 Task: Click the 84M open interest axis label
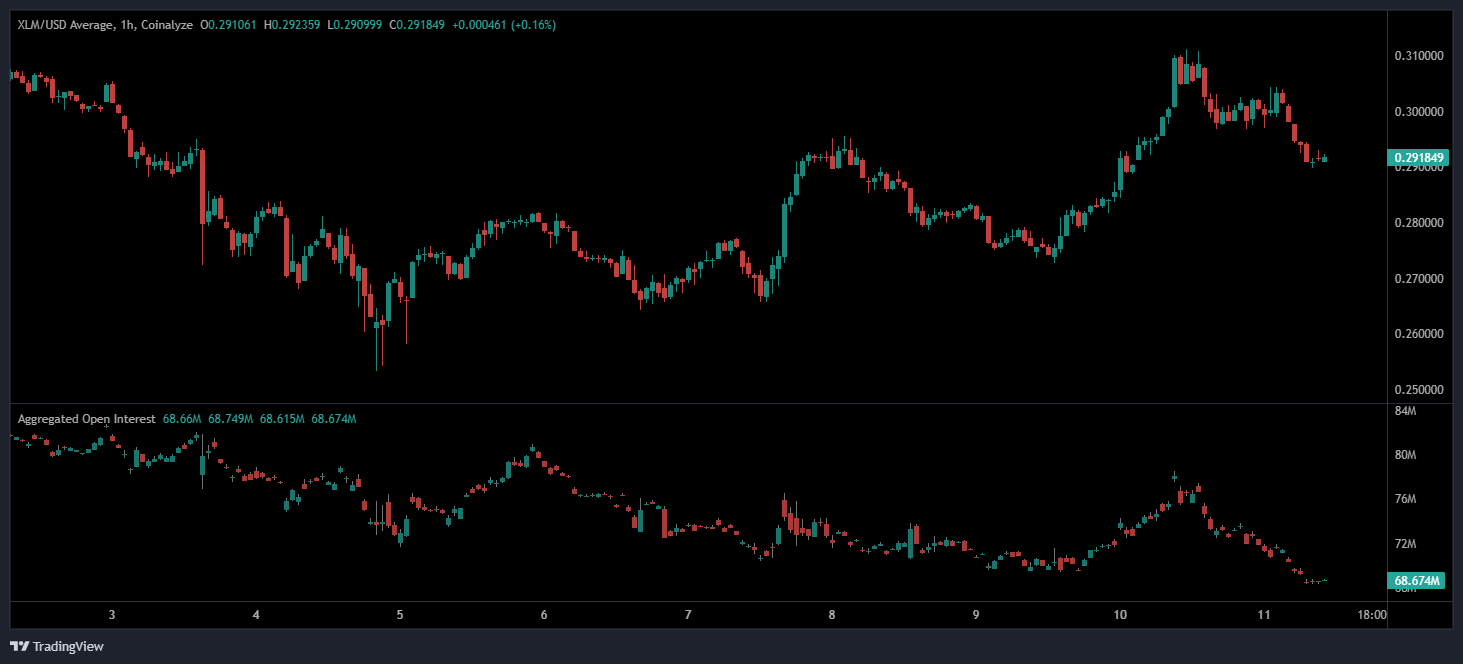coord(1405,411)
